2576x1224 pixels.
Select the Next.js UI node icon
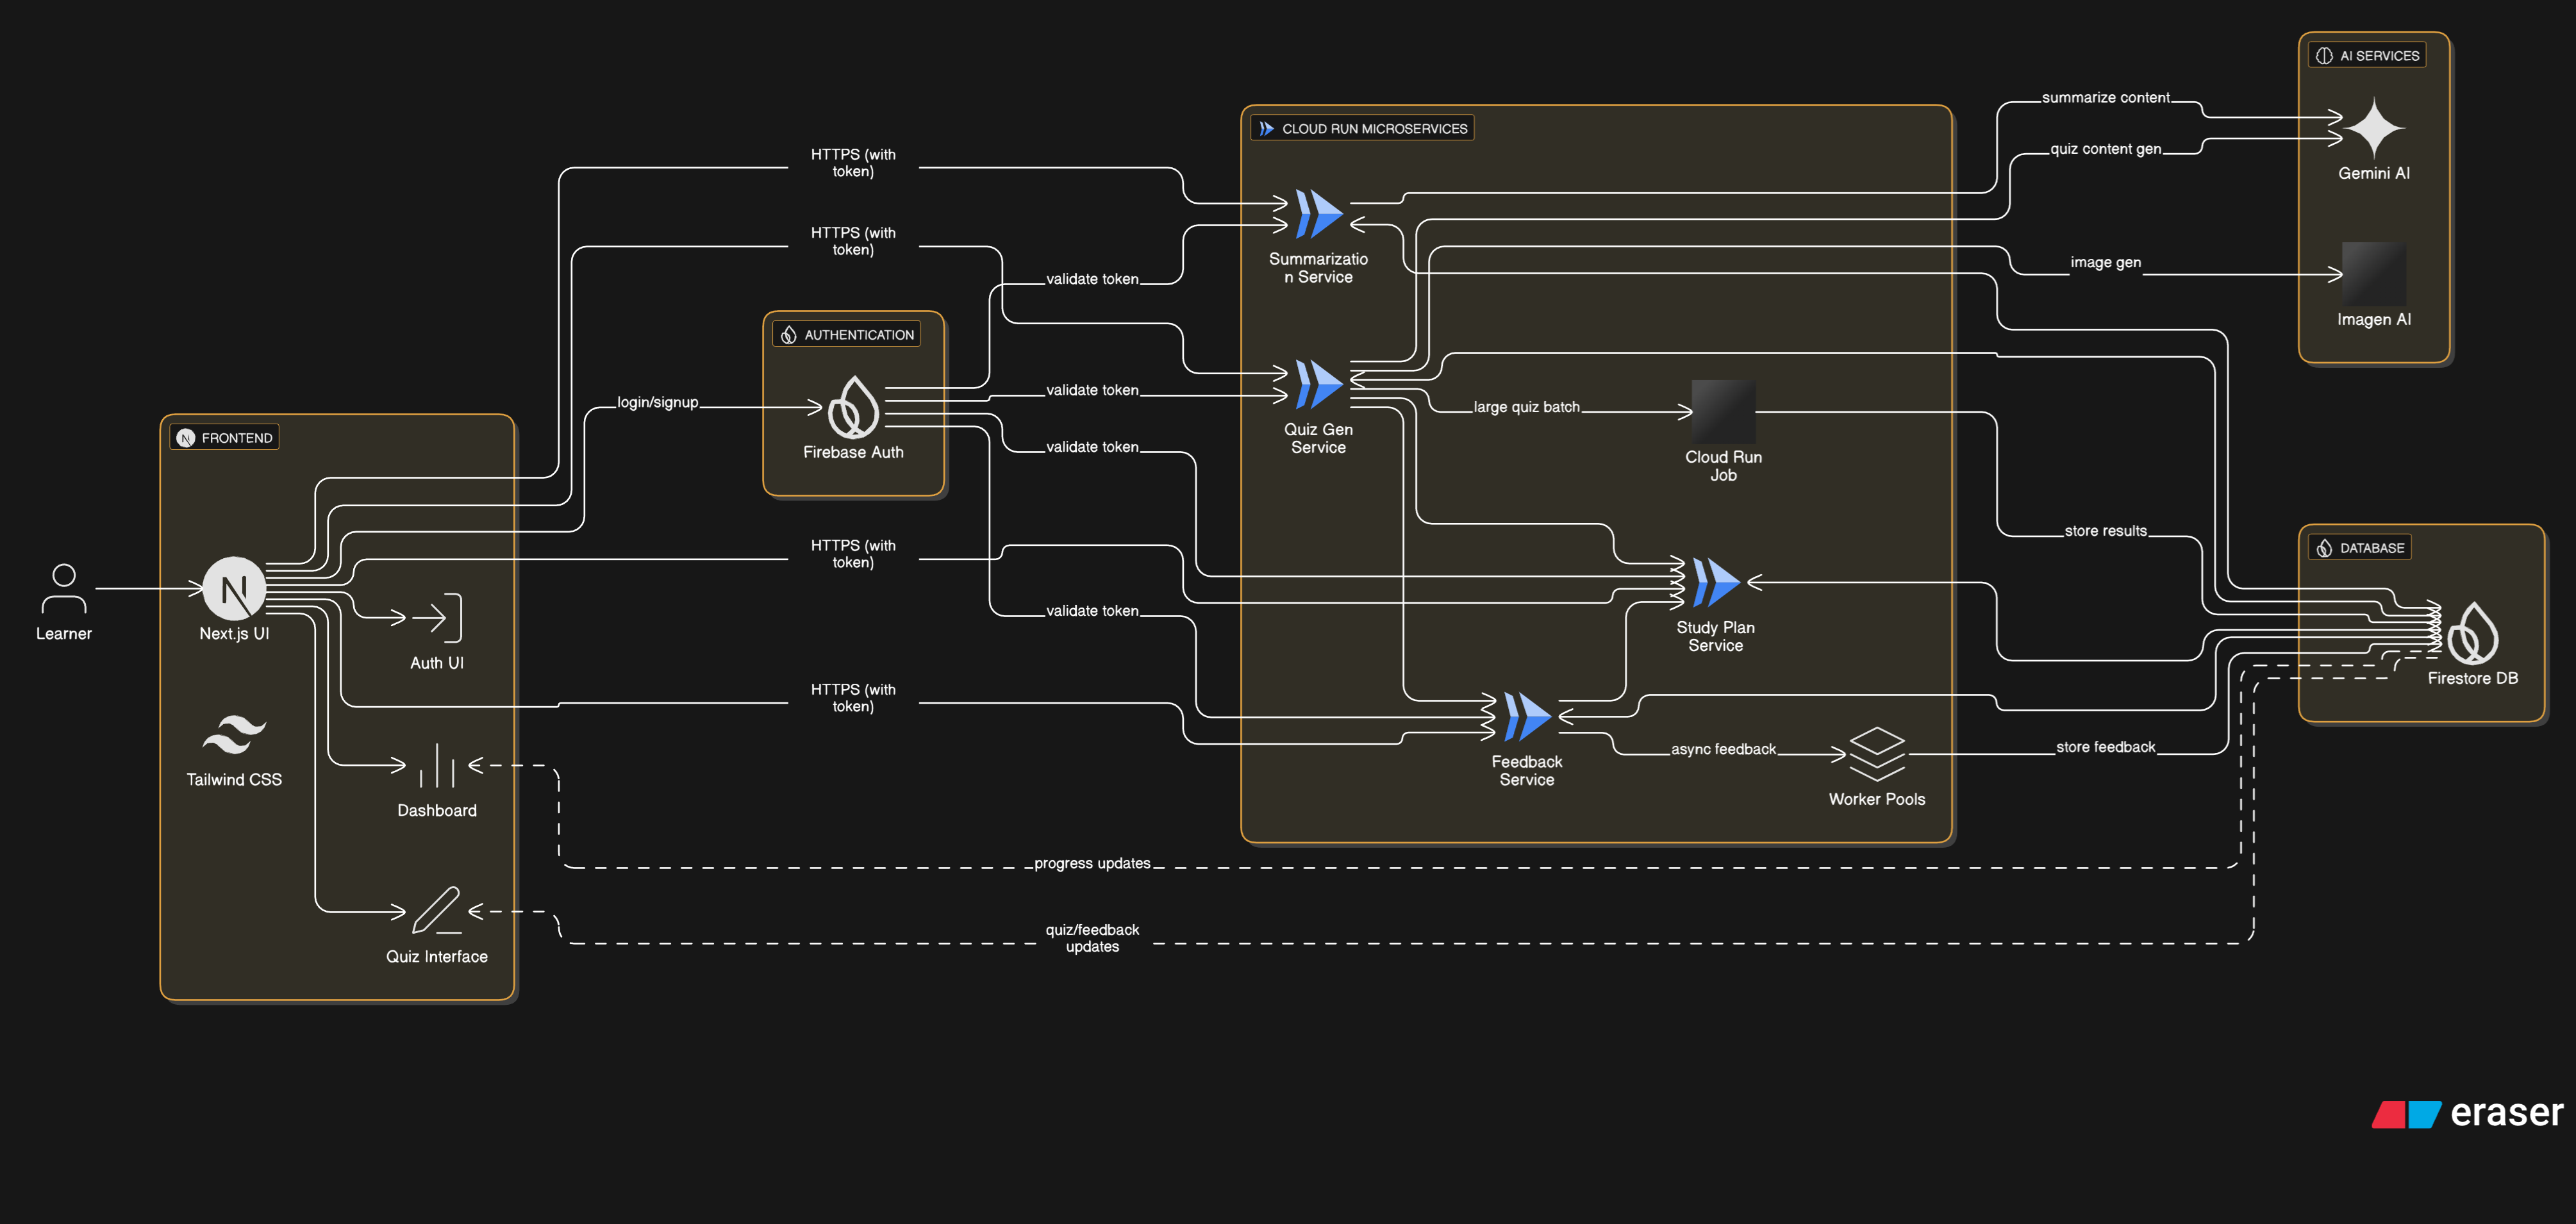pos(234,589)
